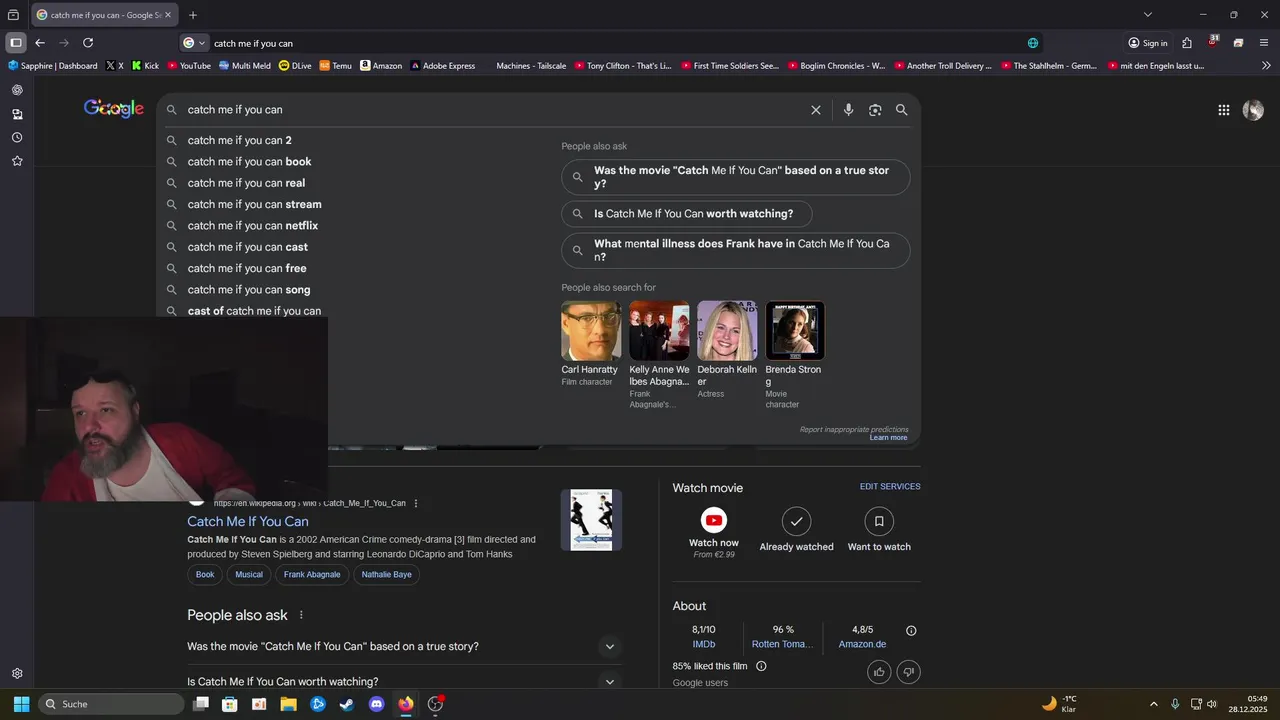Reload the page

pyautogui.click(x=88, y=43)
